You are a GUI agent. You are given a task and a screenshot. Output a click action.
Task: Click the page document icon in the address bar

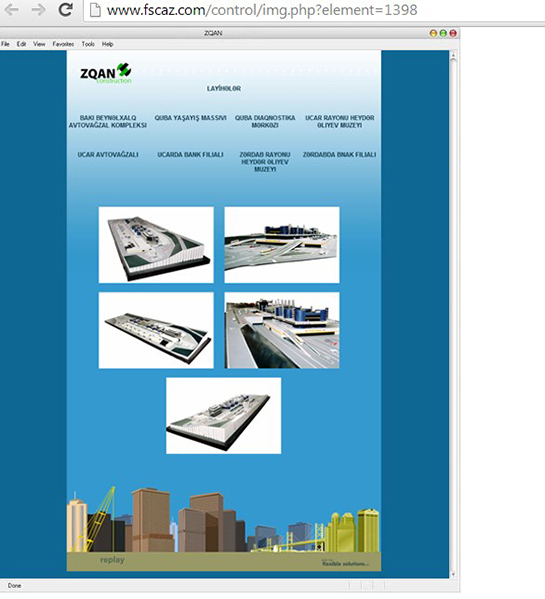pos(95,10)
